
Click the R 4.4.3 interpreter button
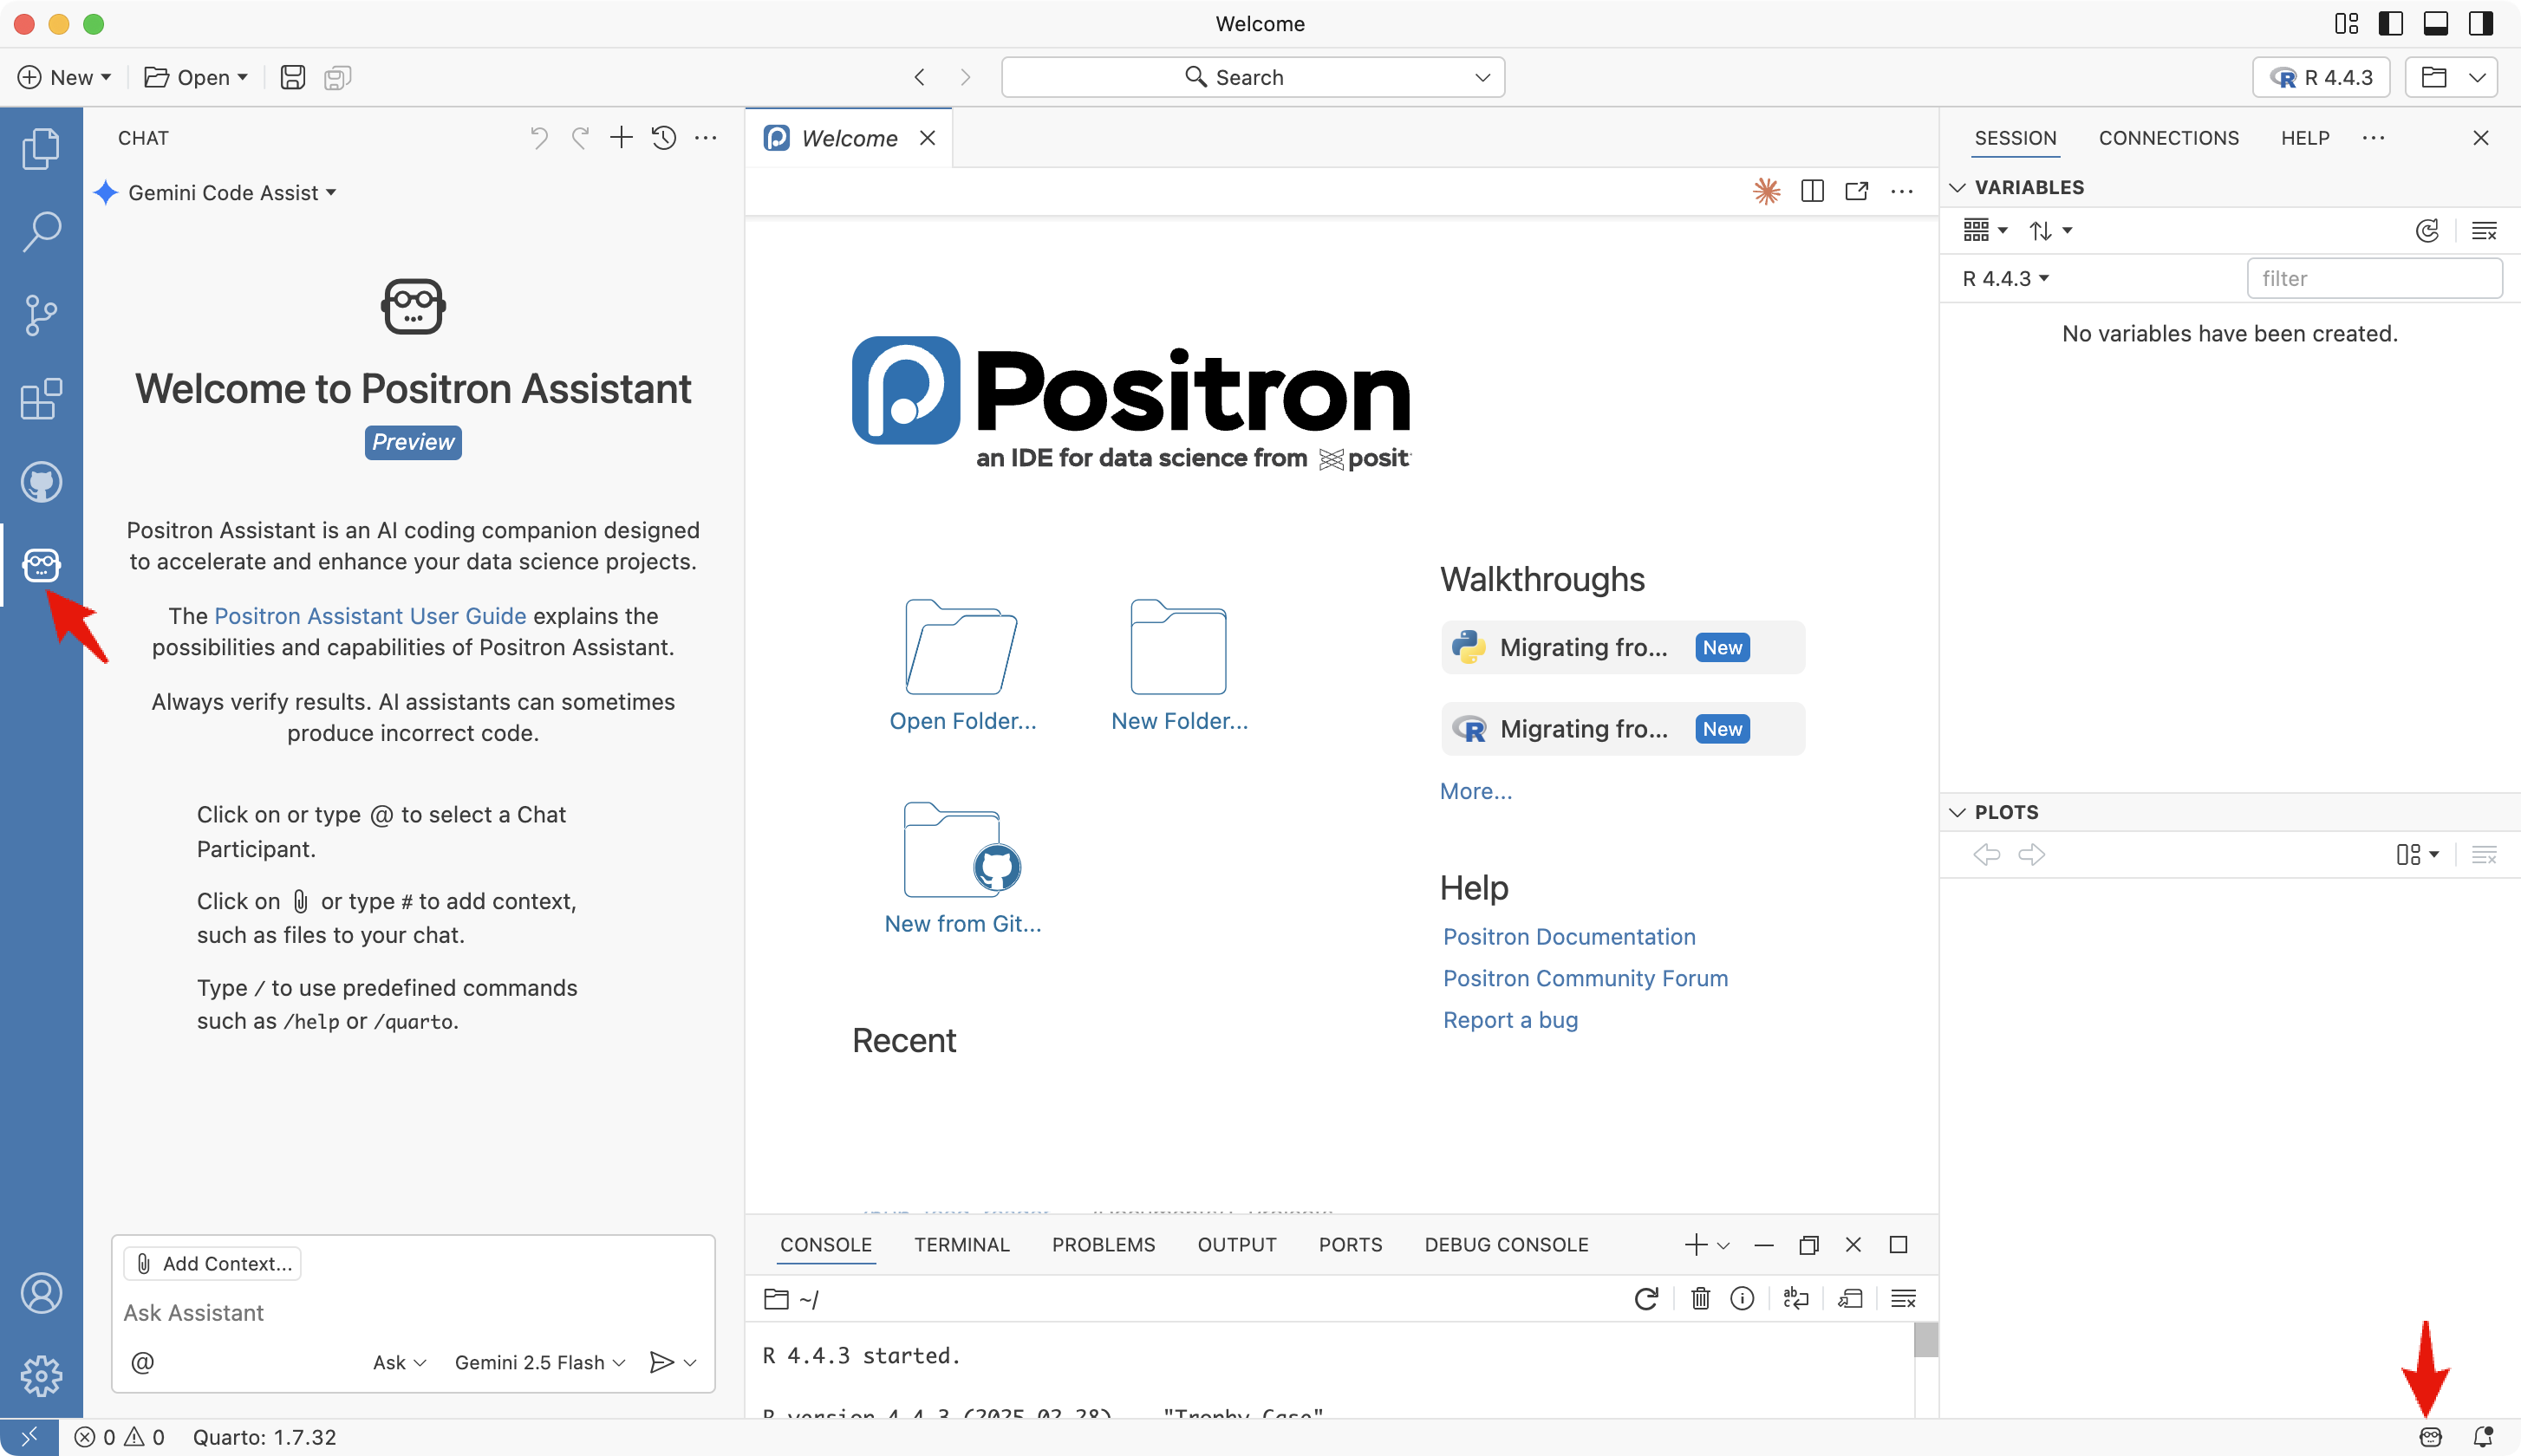[2321, 77]
